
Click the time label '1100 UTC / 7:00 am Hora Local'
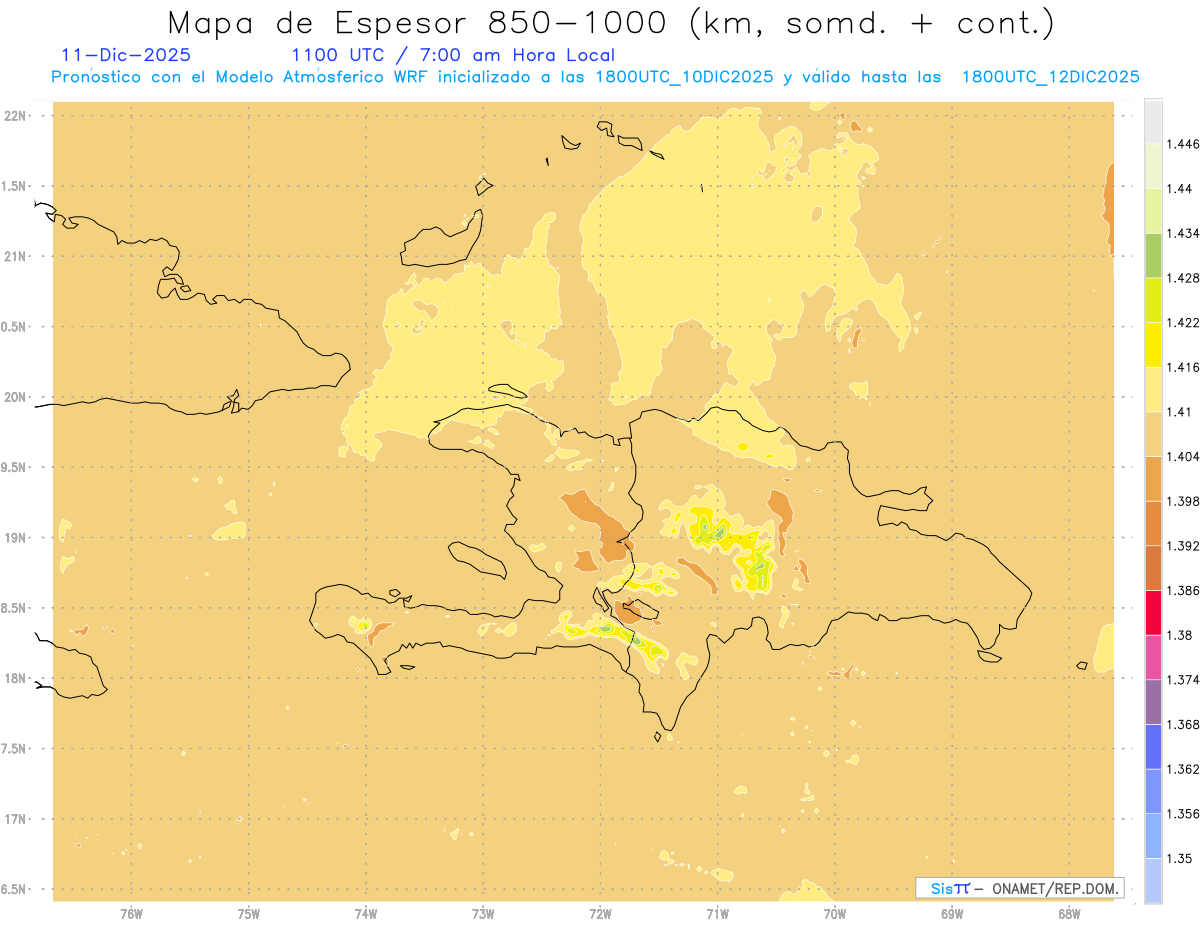point(453,55)
